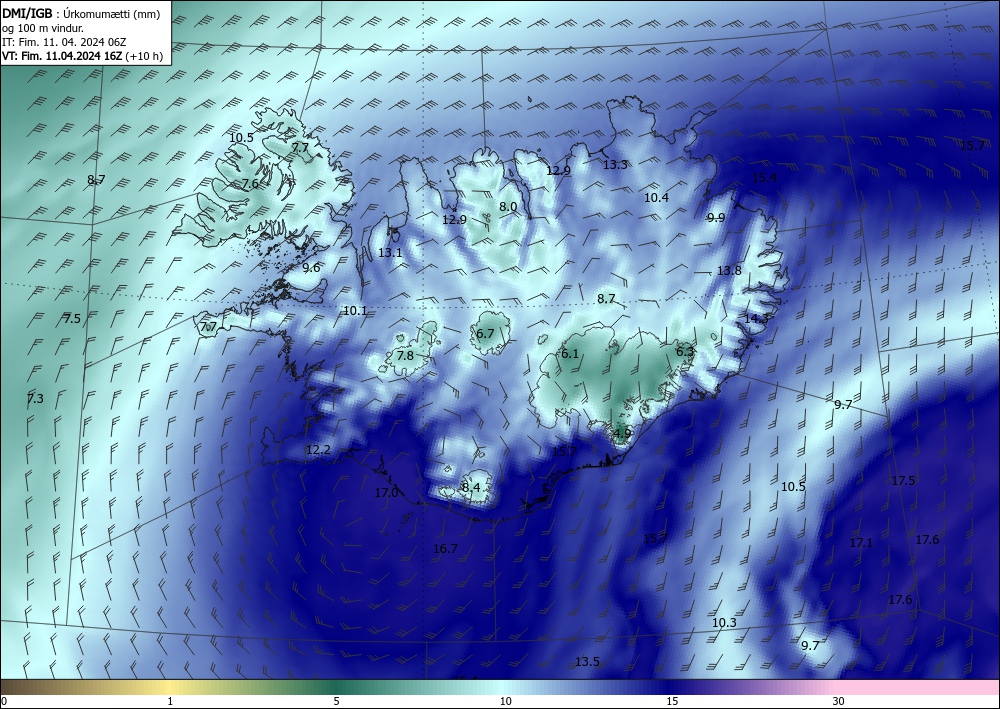
Task: Select the map value 13.1
Action: 390,252
